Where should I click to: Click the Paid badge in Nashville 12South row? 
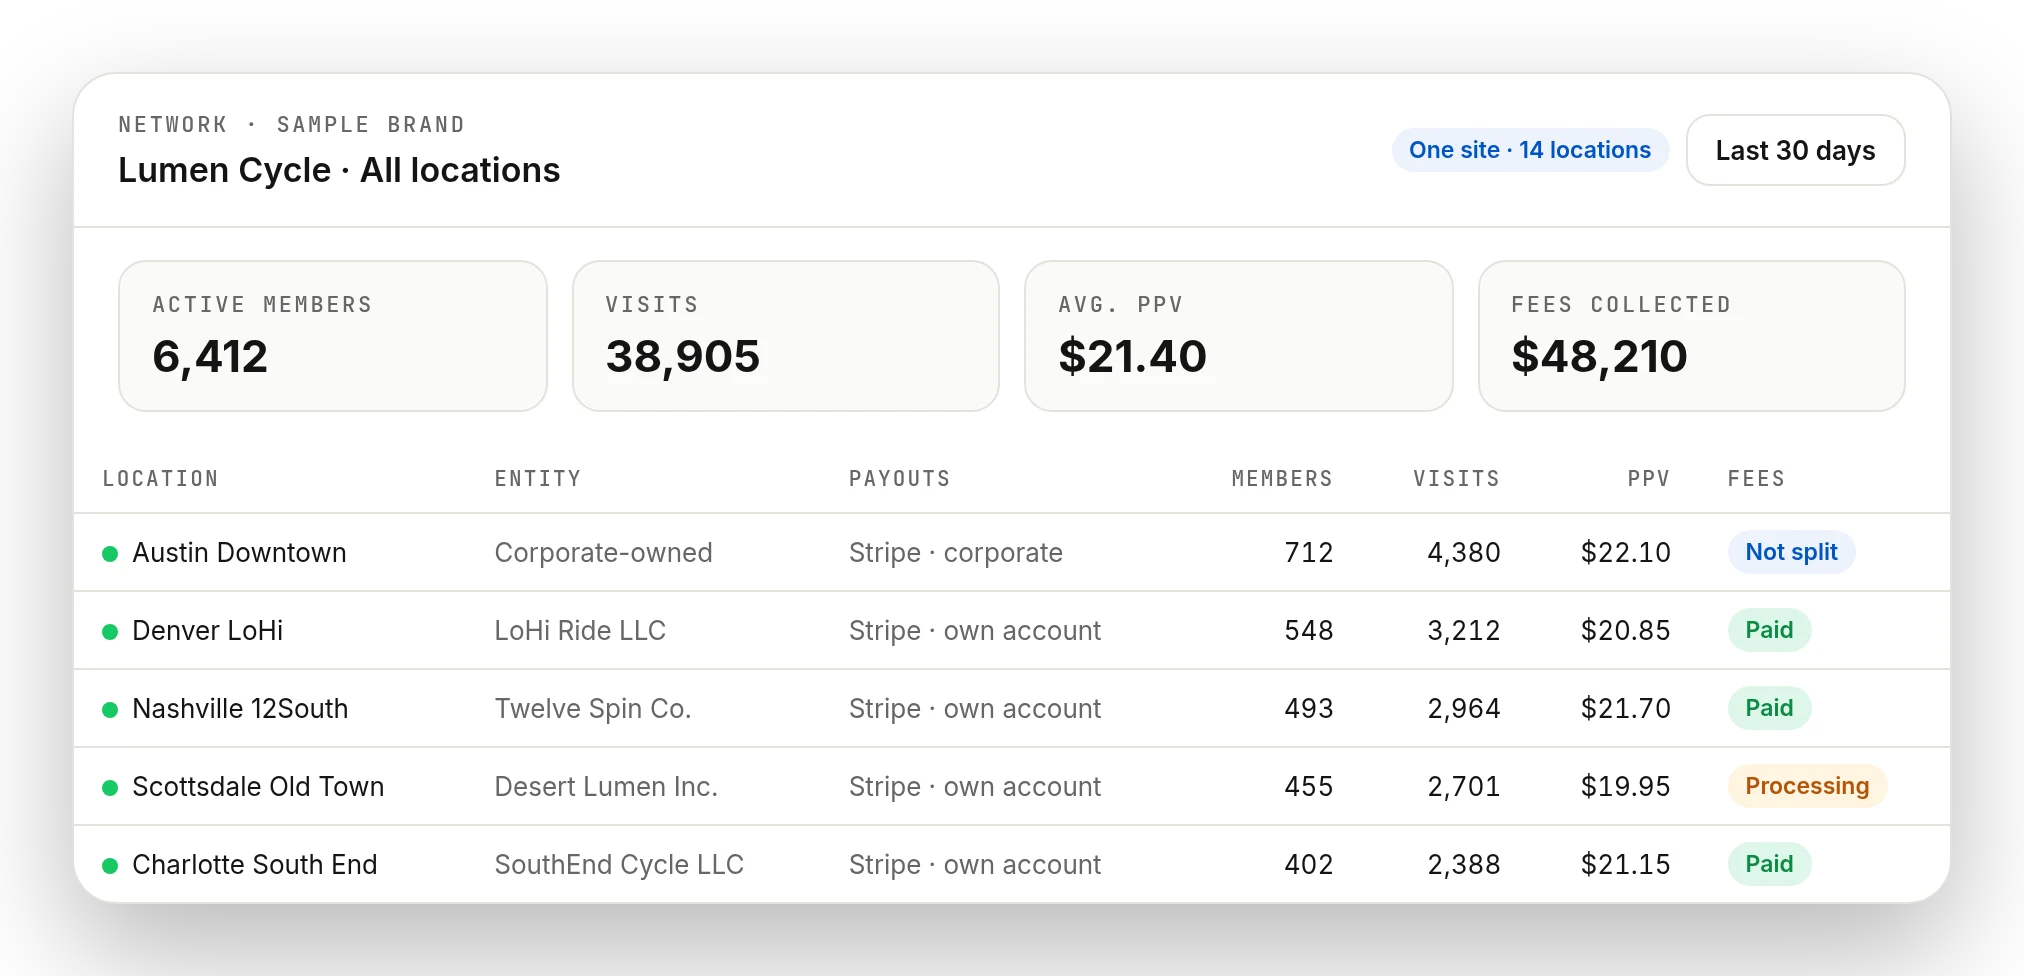[1769, 708]
